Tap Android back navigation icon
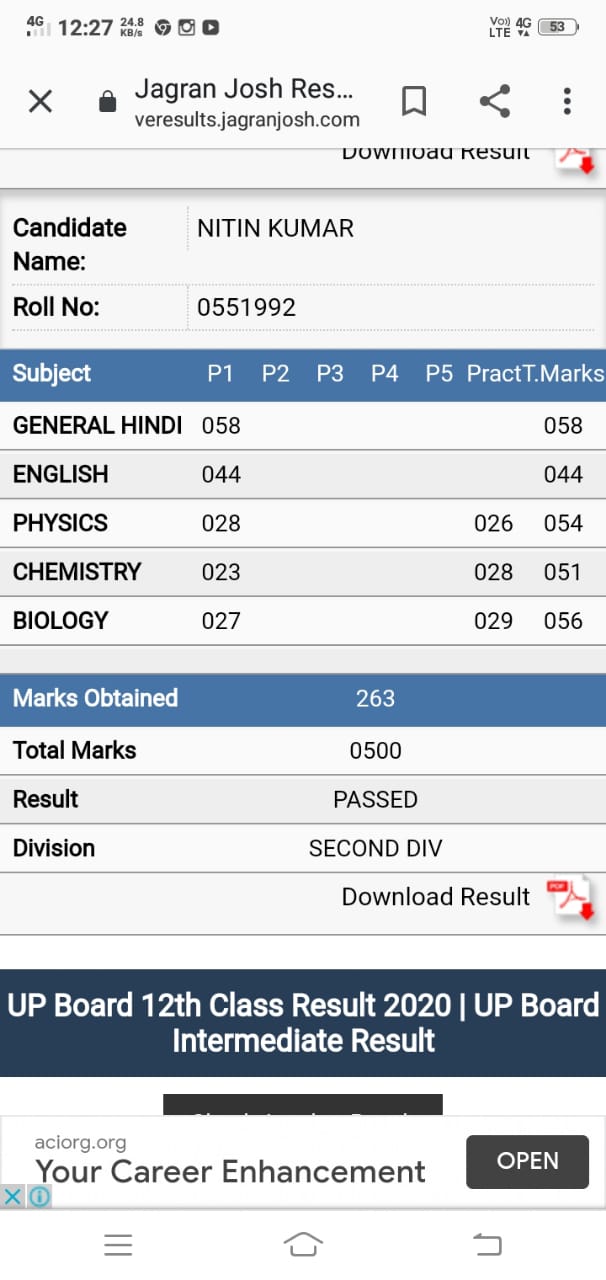The height and width of the screenshot is (1280, 606). [x=487, y=1244]
